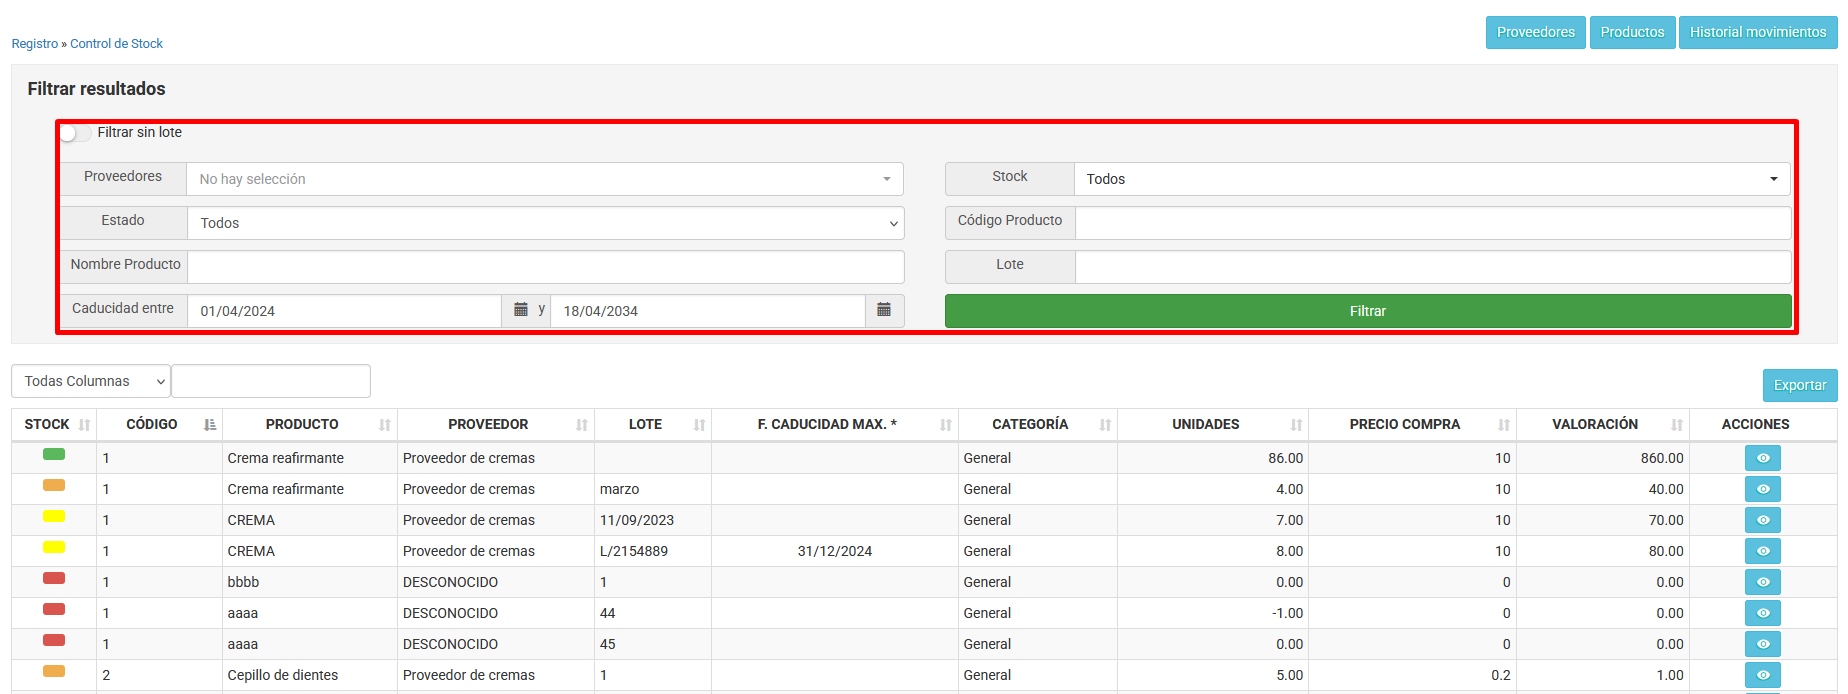Sort table by STOCK column arrows
The image size is (1848, 694).
point(84,425)
